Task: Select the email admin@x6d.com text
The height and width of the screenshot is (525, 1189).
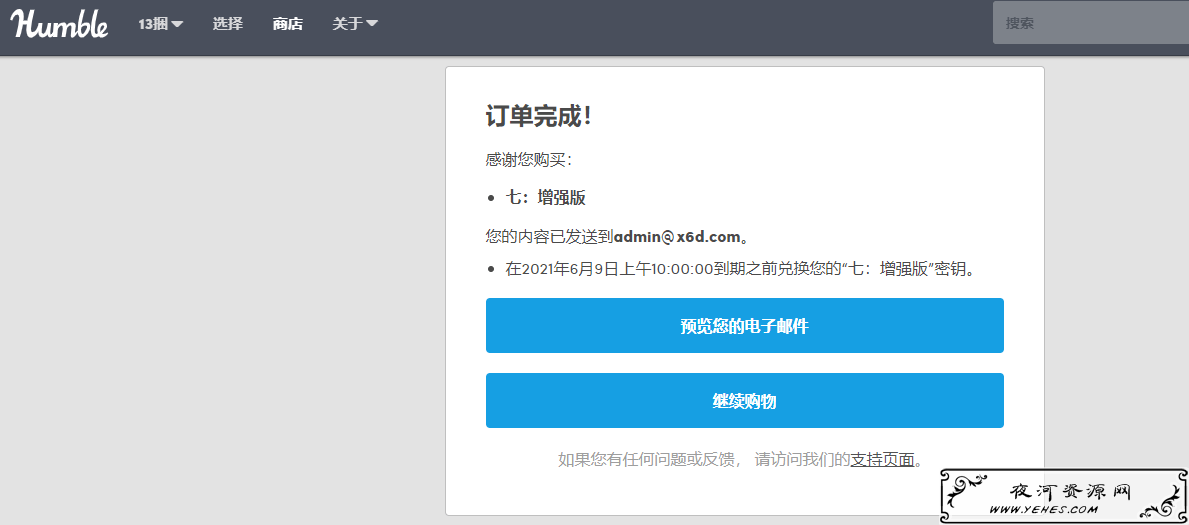Action: [676, 237]
